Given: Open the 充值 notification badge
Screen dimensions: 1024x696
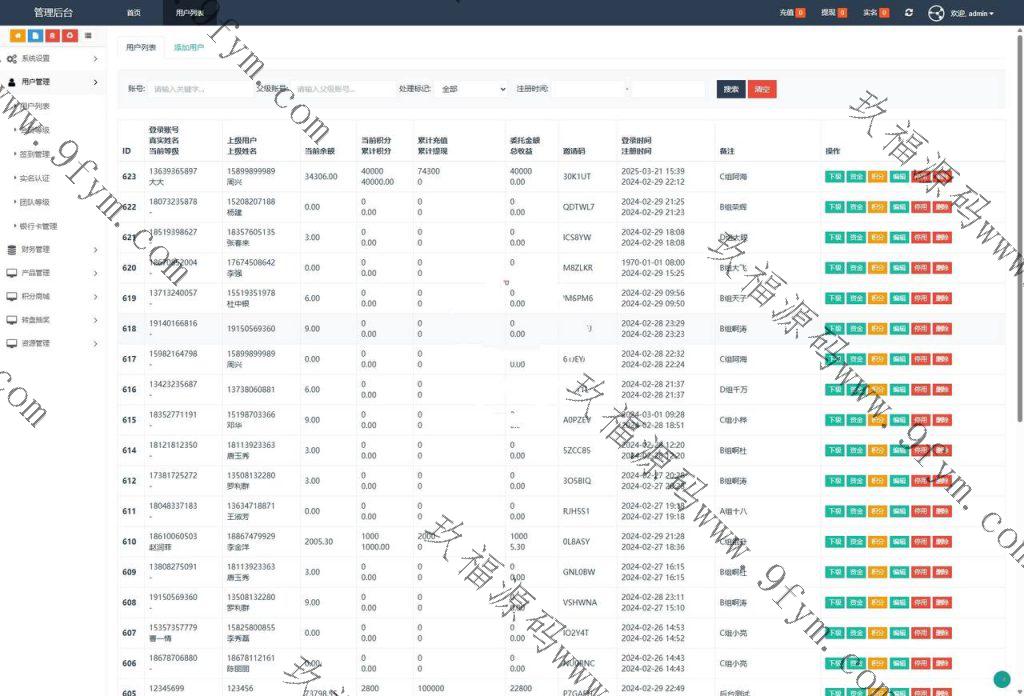Looking at the screenshot, I should (x=801, y=13).
